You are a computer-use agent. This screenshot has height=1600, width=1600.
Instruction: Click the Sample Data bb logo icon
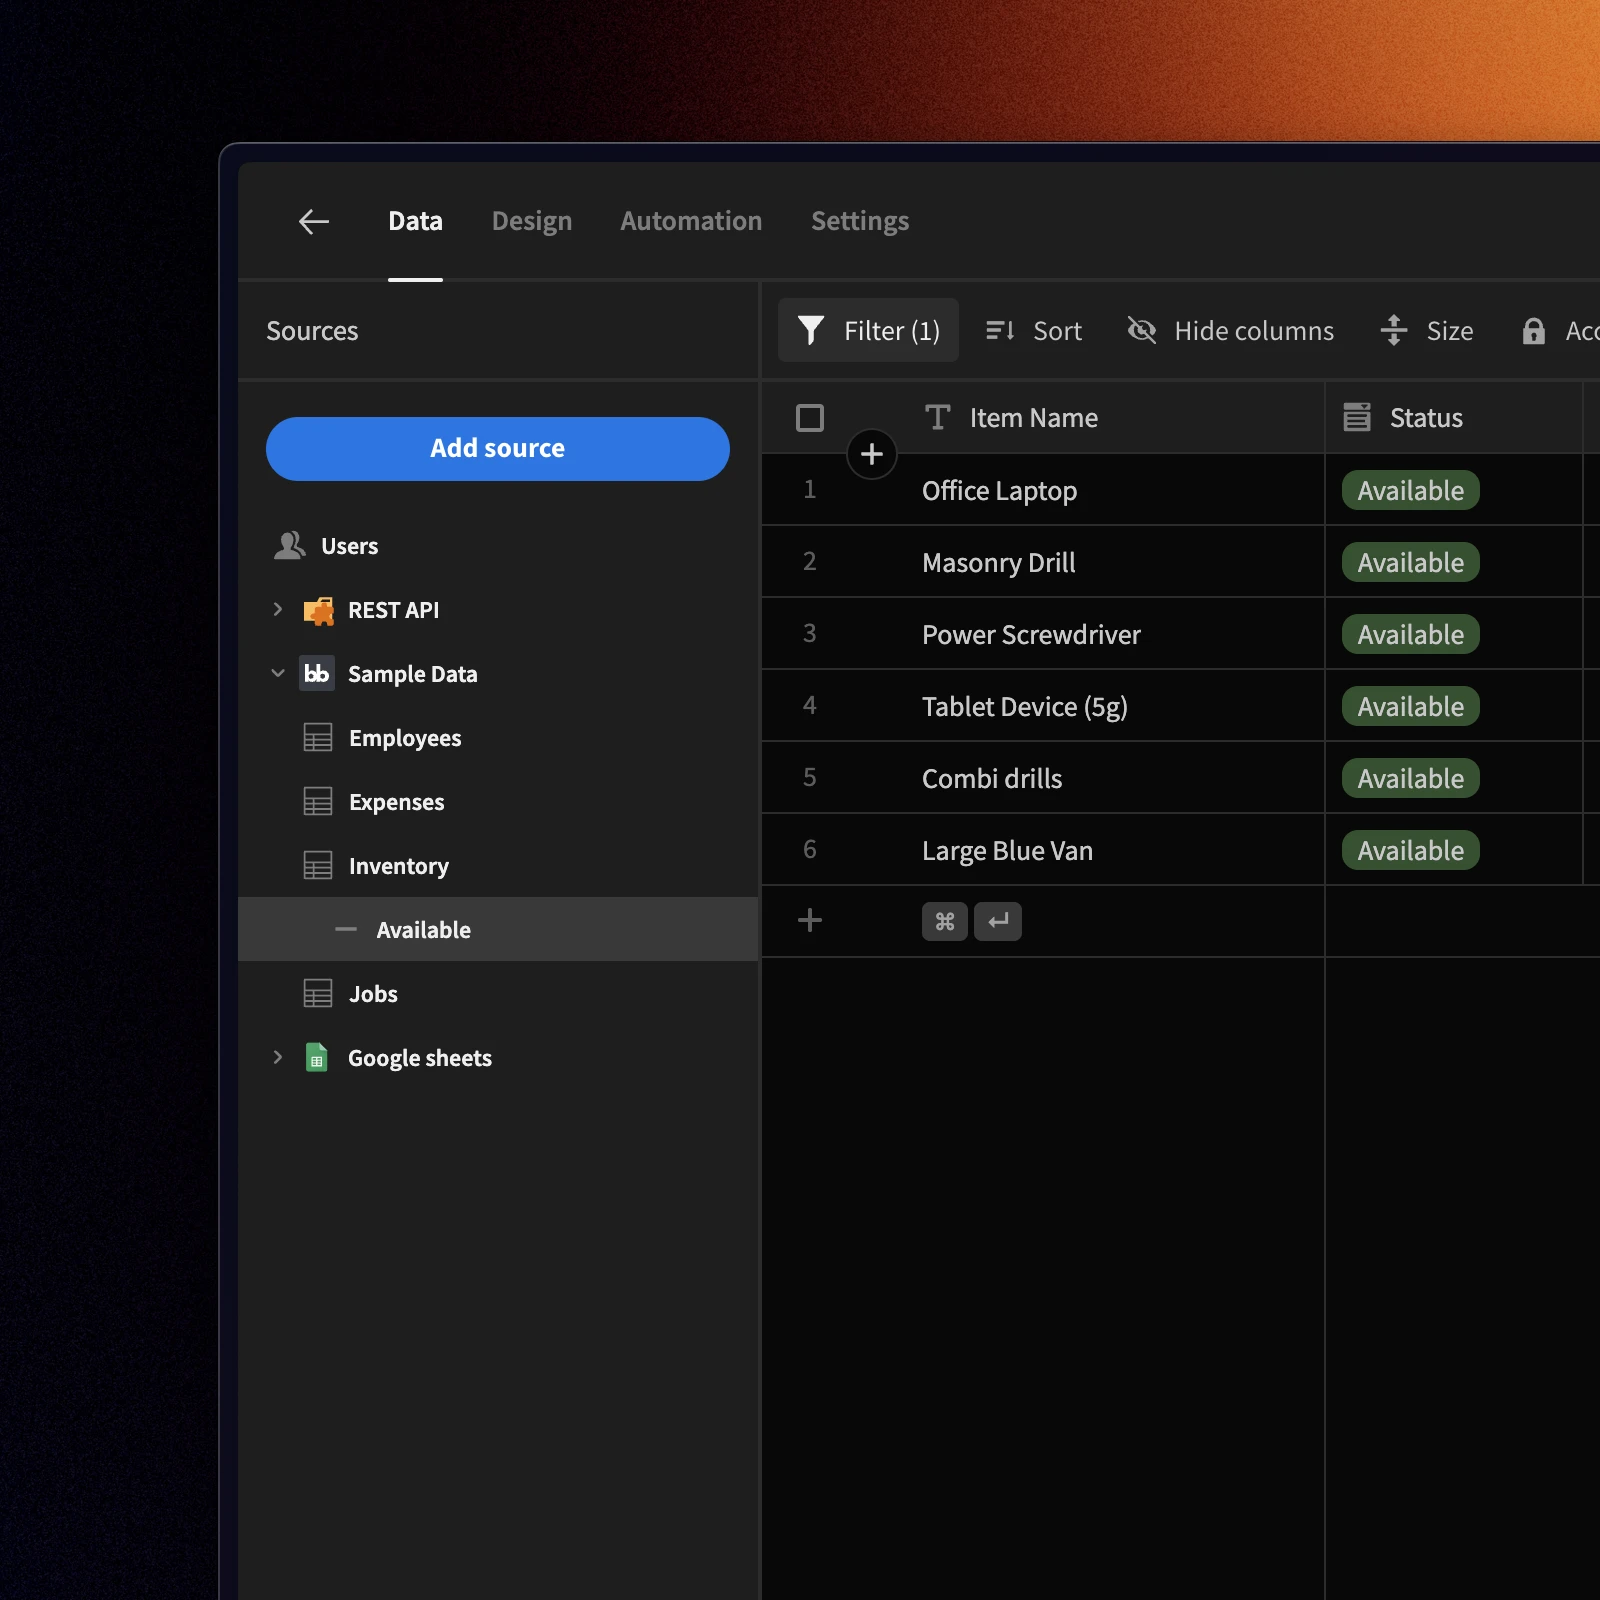point(317,673)
